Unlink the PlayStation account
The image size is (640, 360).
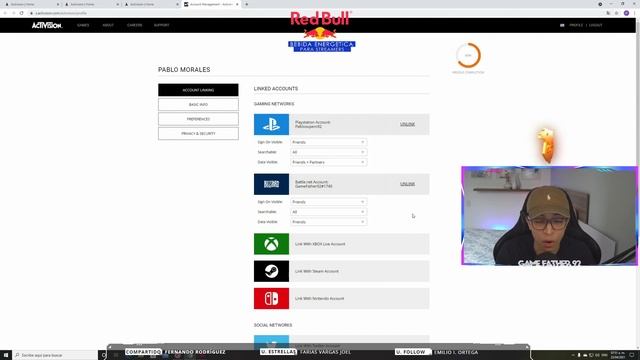pos(407,124)
